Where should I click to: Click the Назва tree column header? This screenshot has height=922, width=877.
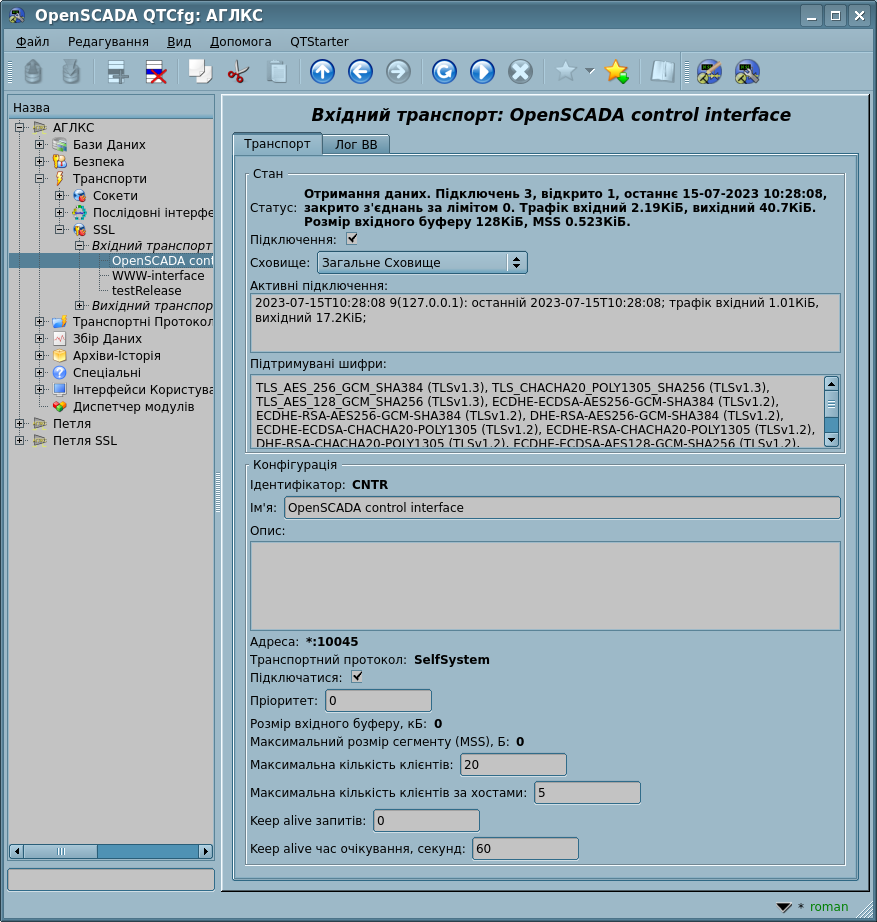[x=112, y=108]
